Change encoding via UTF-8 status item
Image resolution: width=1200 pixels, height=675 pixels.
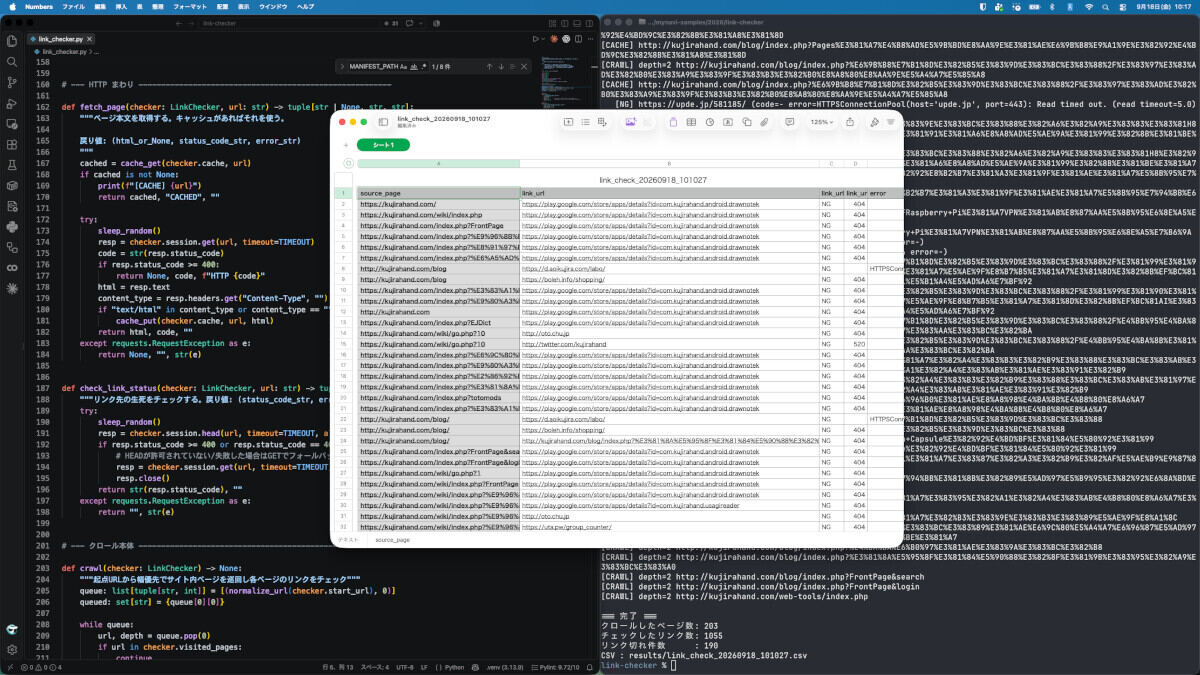point(405,667)
